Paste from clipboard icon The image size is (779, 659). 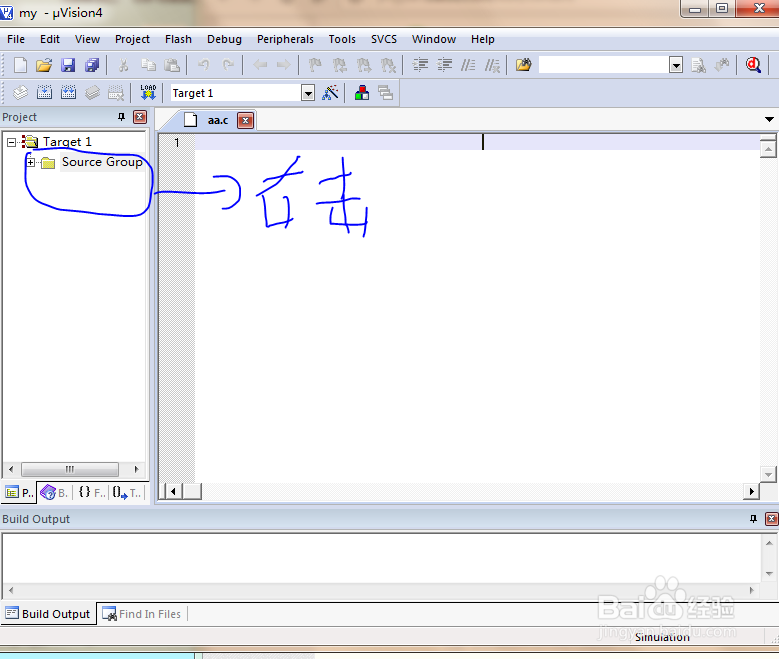(x=172, y=65)
